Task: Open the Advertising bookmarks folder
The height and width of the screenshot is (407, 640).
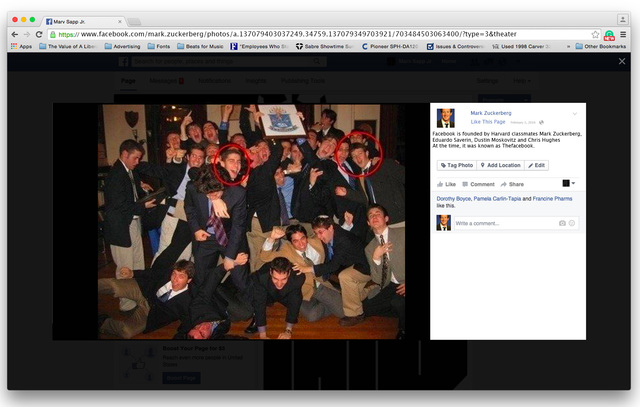Action: click(122, 46)
